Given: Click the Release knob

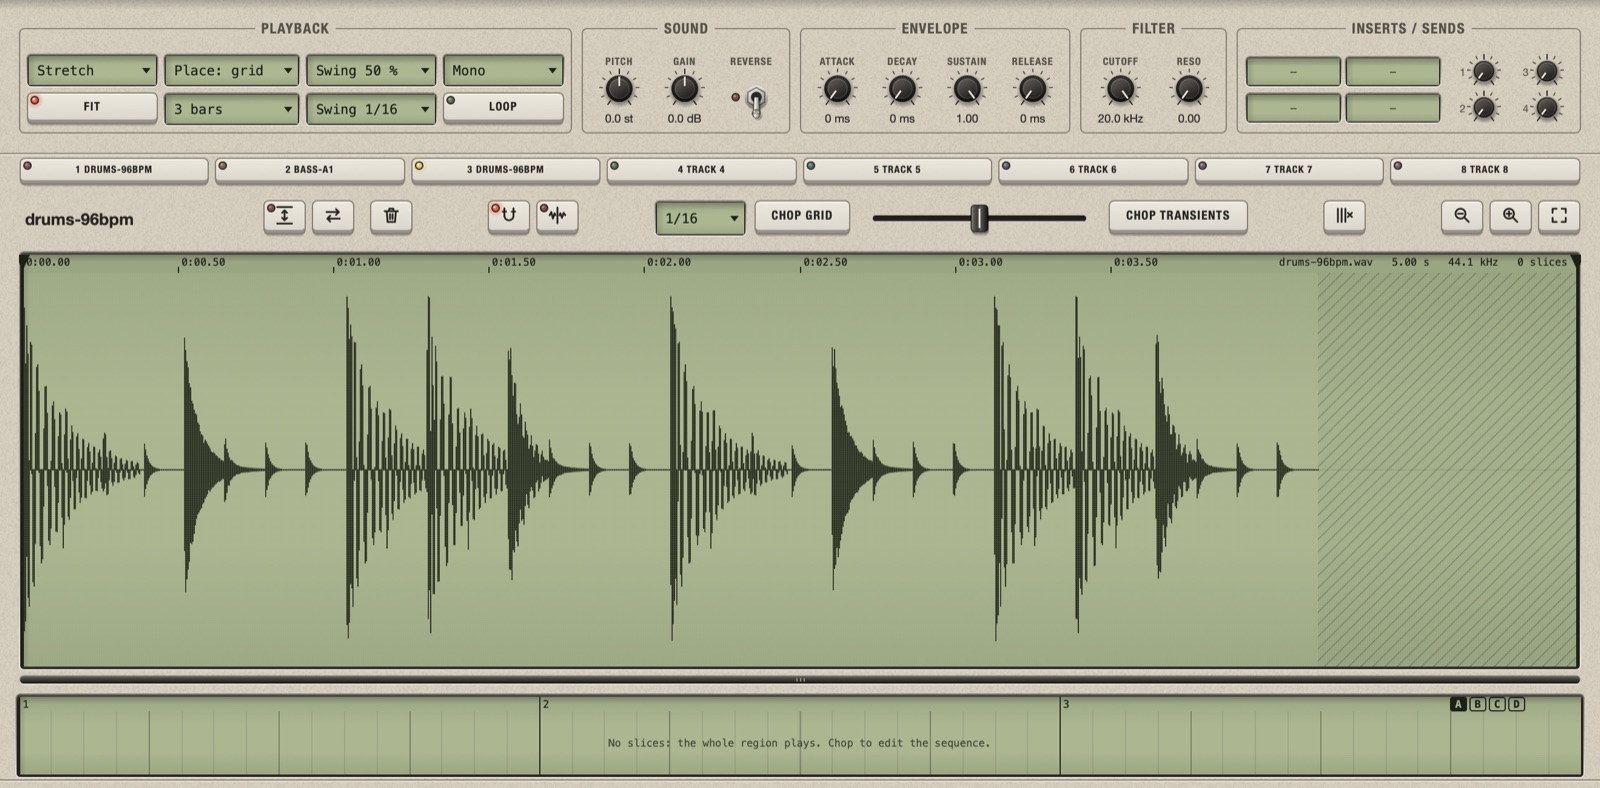Looking at the screenshot, I should (x=1032, y=89).
